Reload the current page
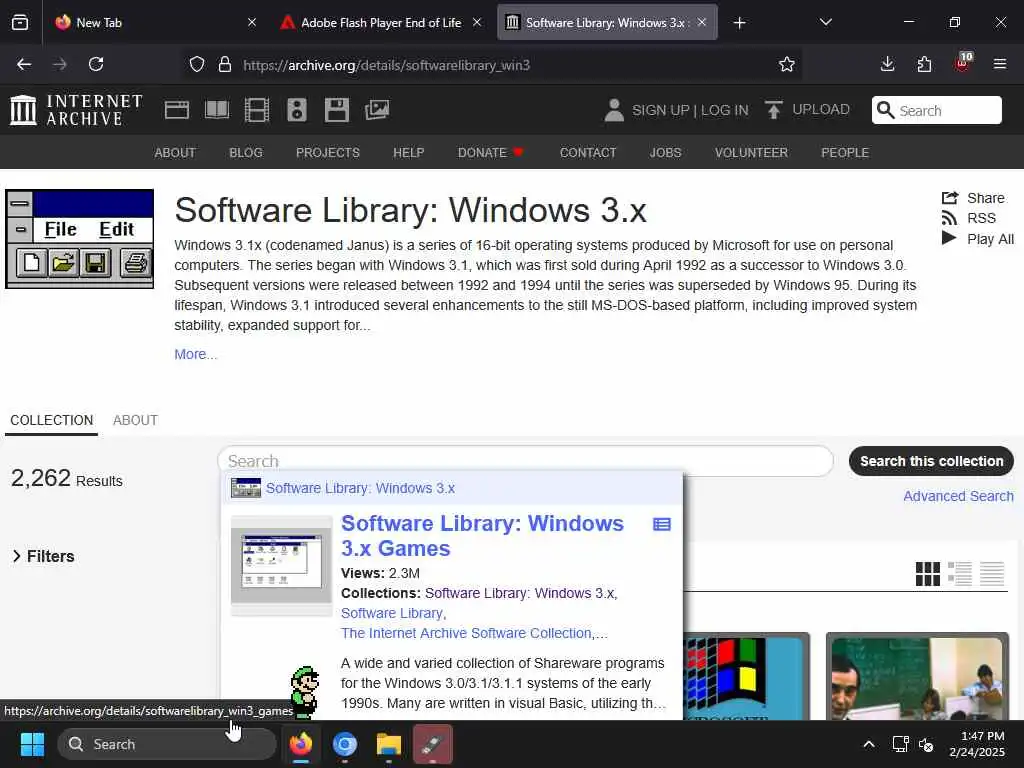This screenshot has width=1024, height=768. pyautogui.click(x=96, y=64)
